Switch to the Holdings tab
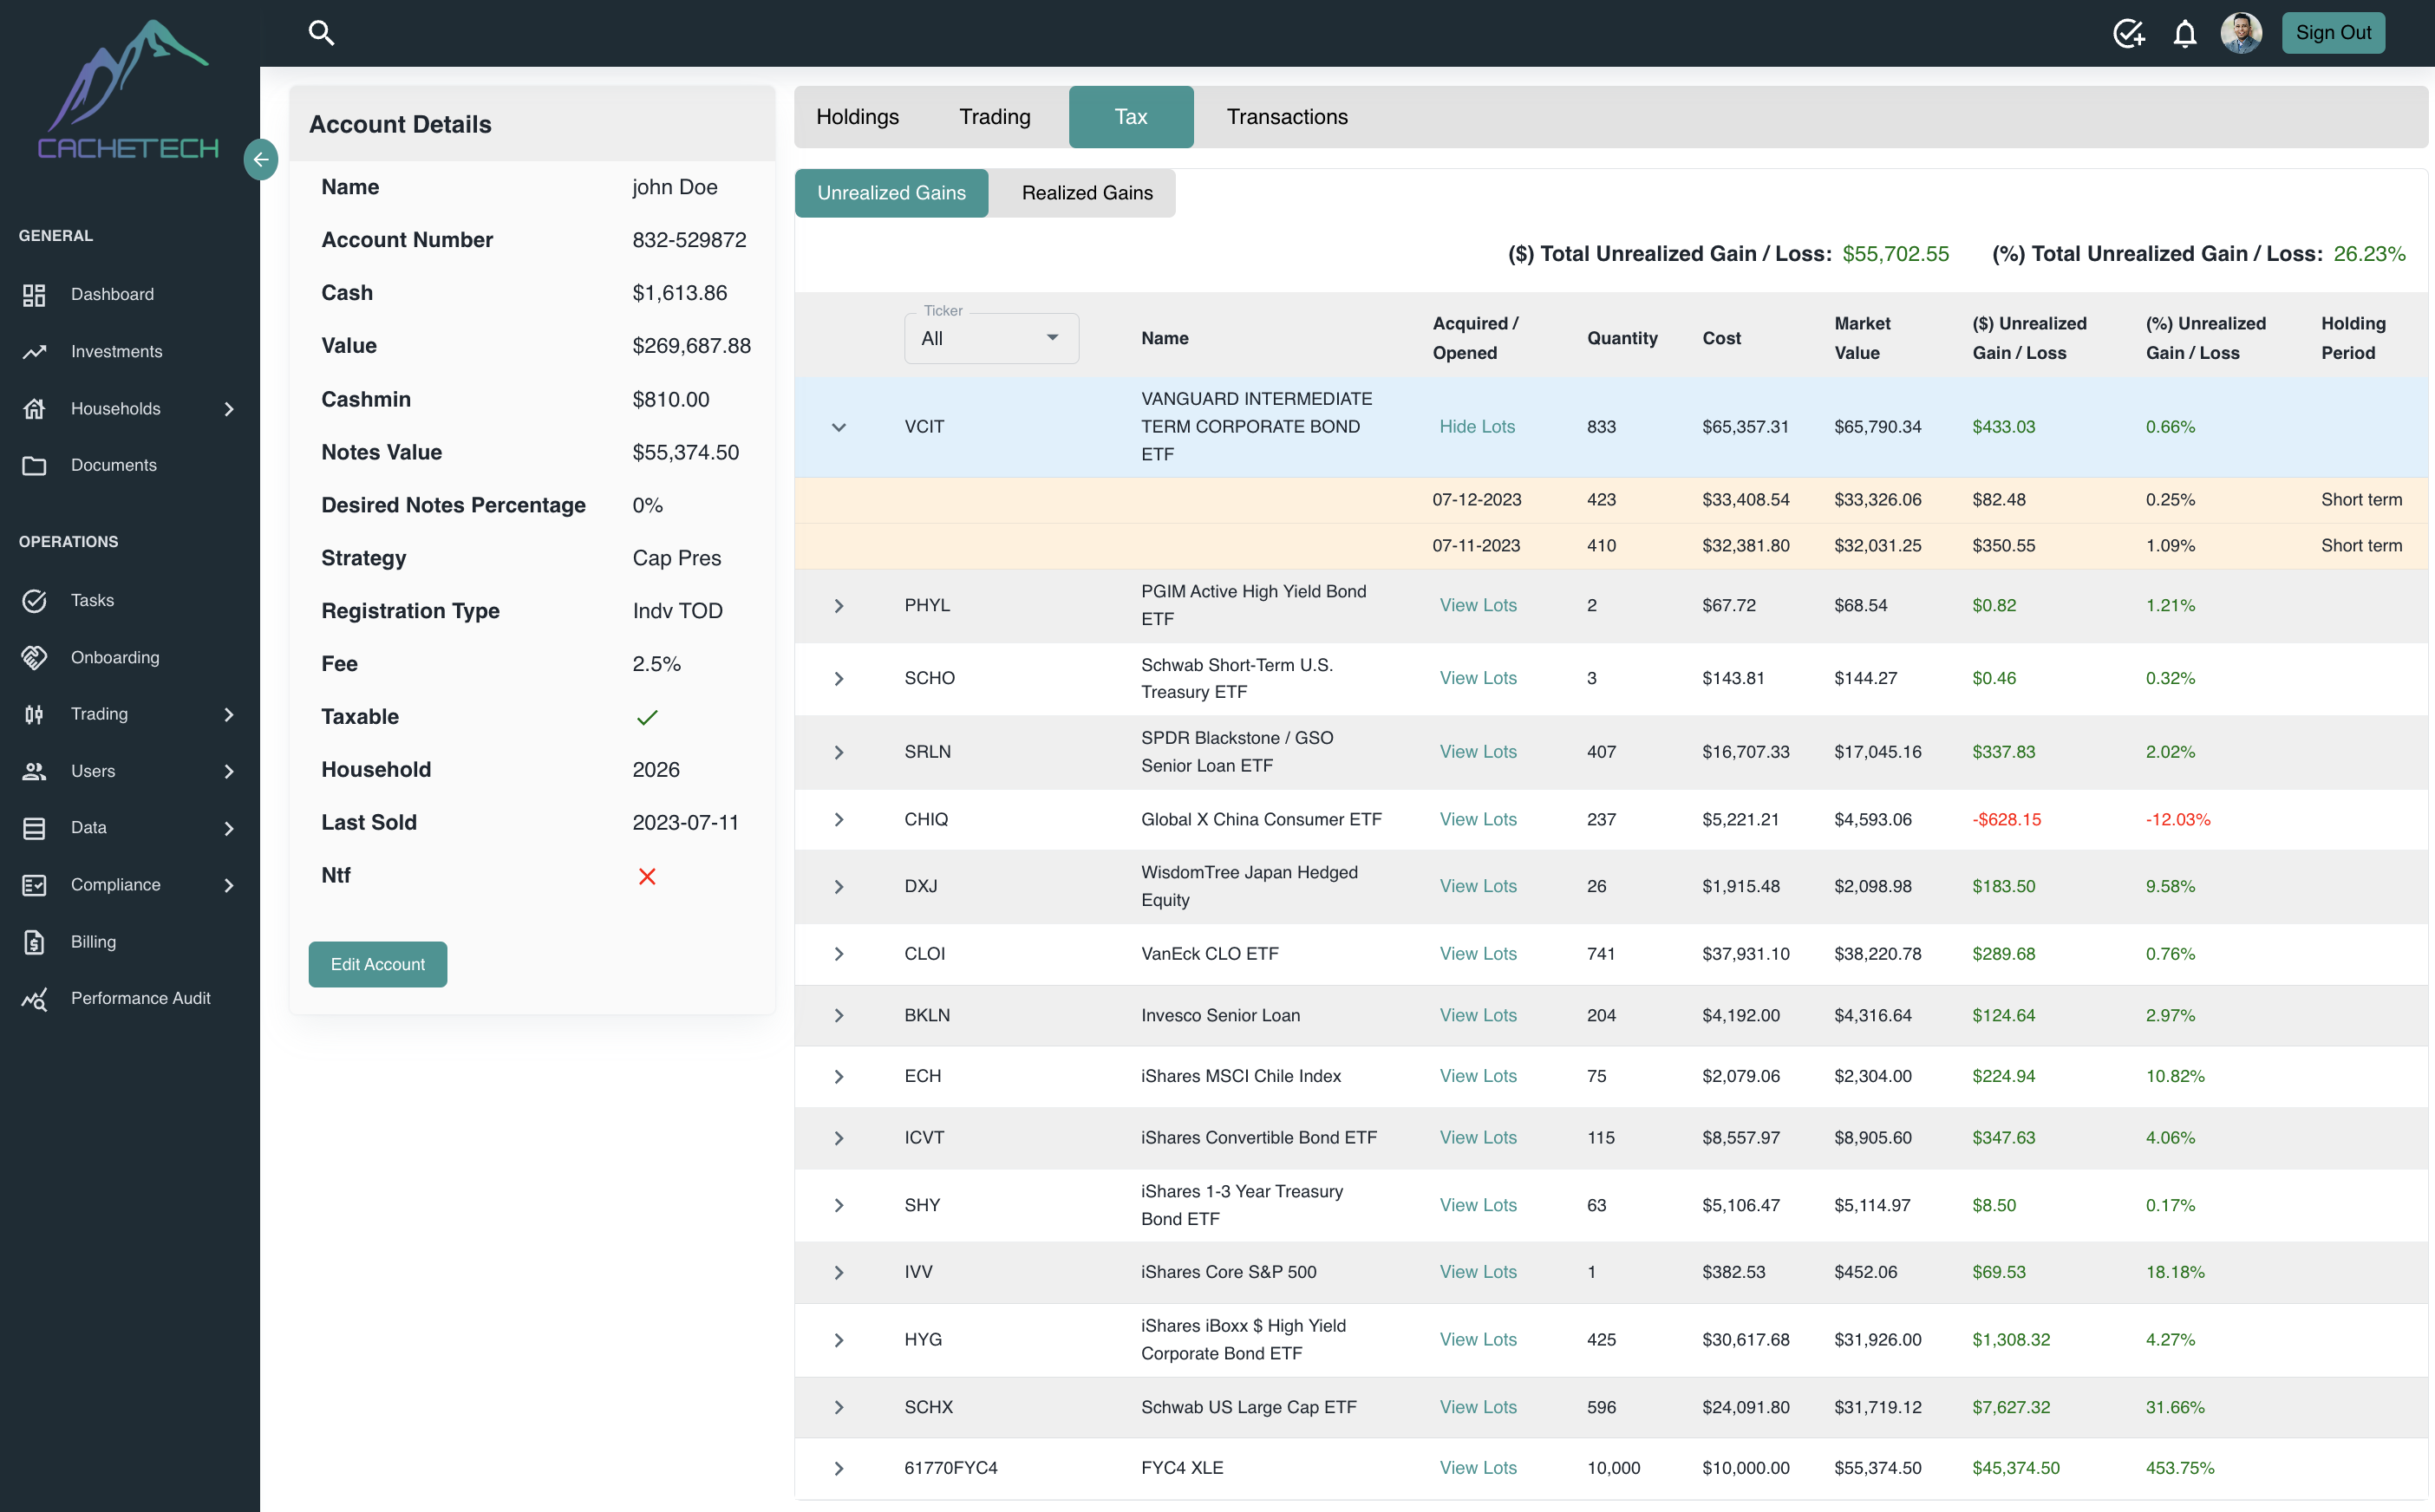 tap(857, 117)
